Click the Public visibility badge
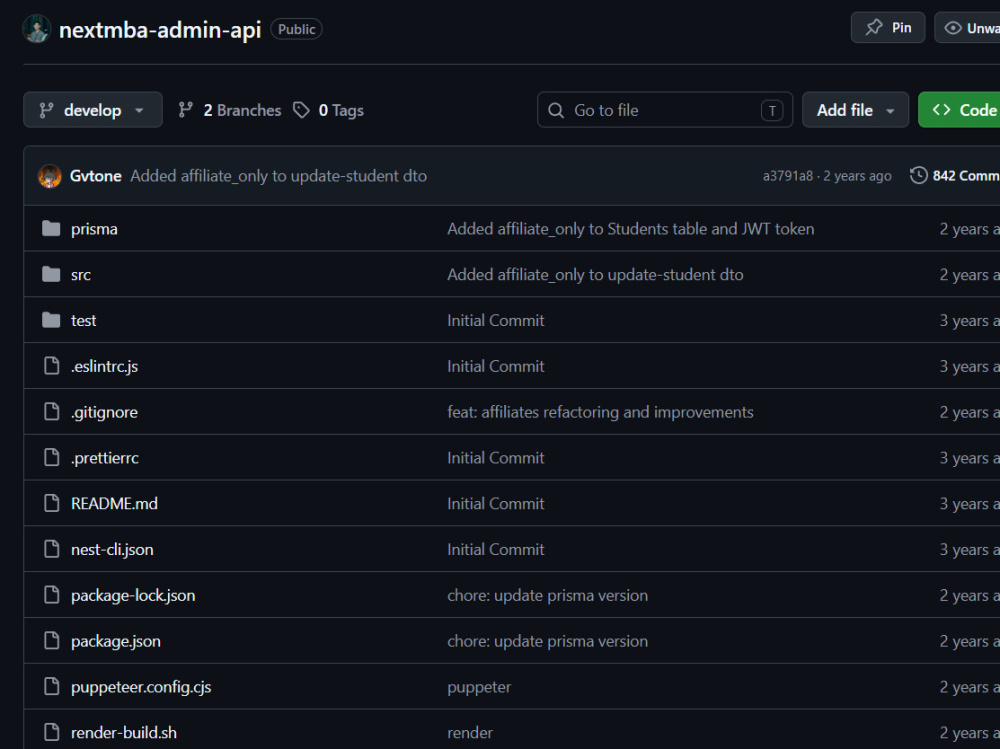1000x749 pixels. [x=297, y=29]
